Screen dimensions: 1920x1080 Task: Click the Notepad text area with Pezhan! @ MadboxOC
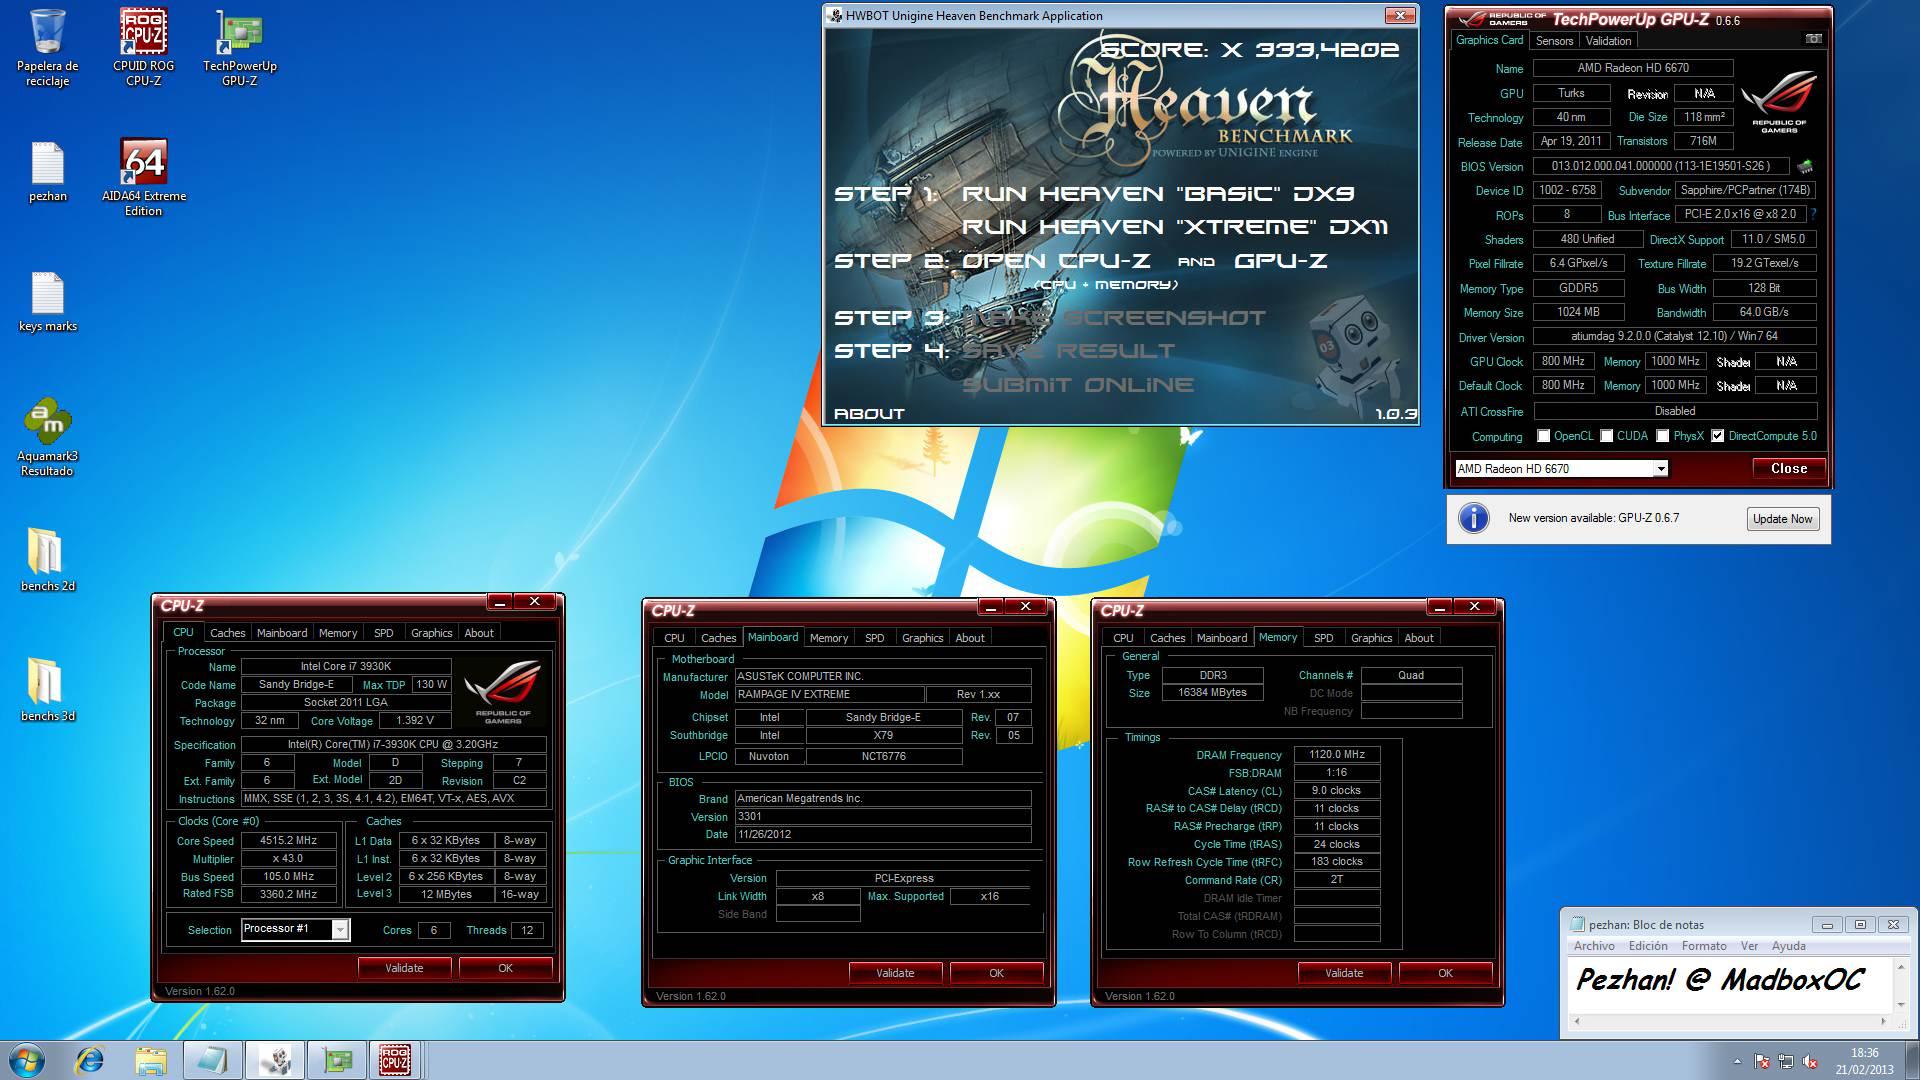(1729, 985)
